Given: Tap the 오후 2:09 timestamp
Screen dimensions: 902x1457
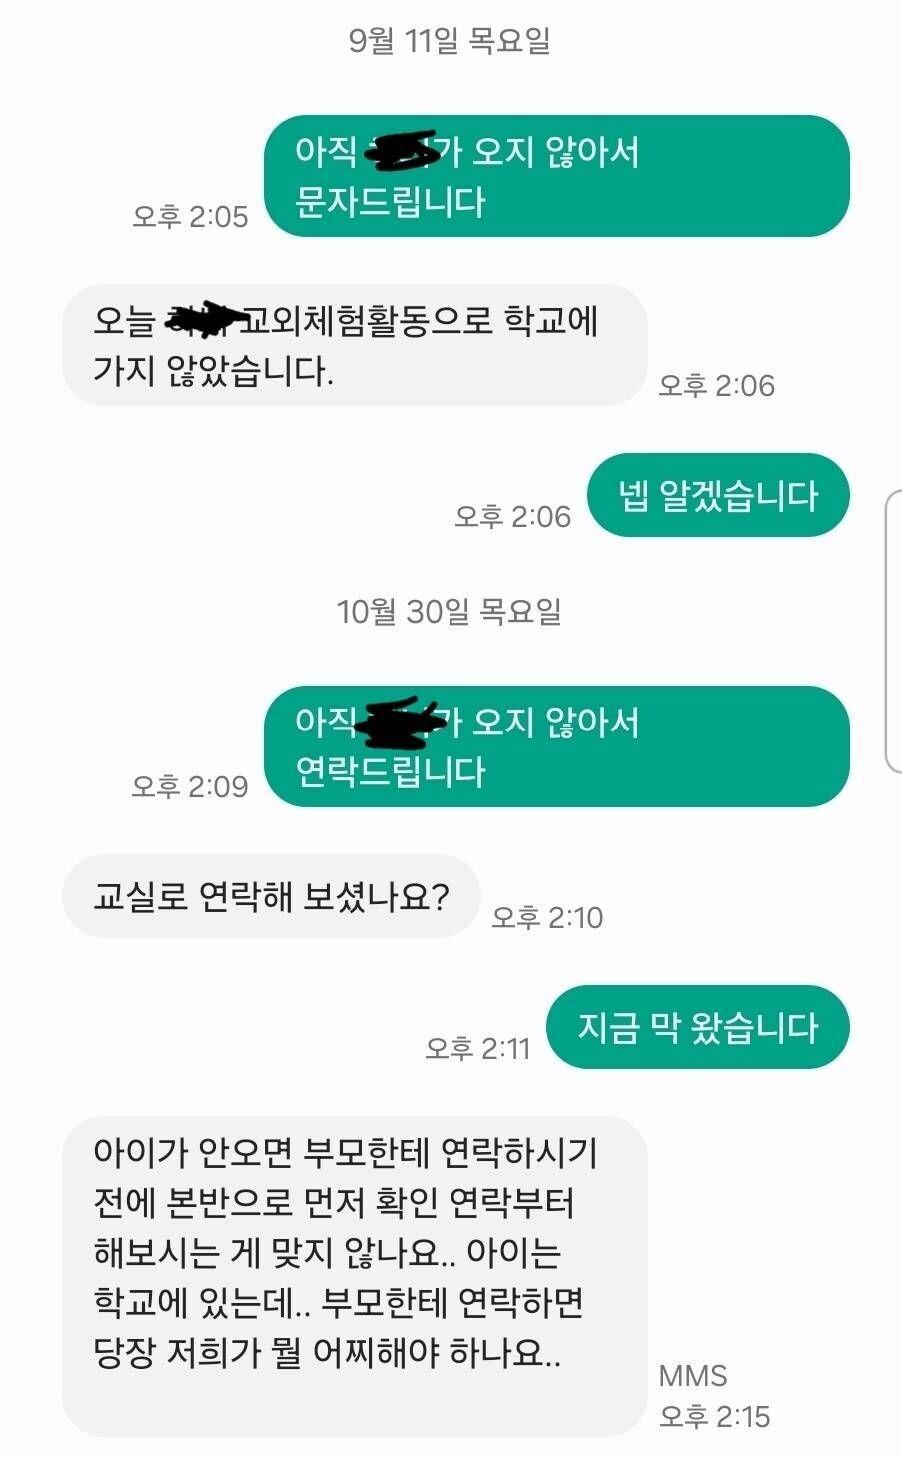Looking at the screenshot, I should (190, 787).
